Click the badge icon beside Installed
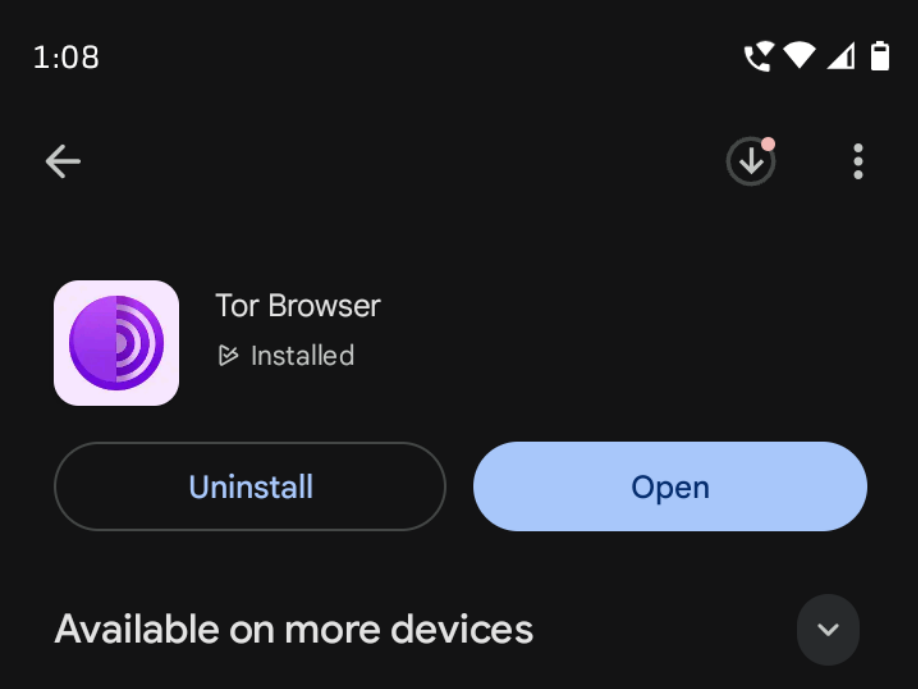The image size is (918, 689). coord(228,355)
